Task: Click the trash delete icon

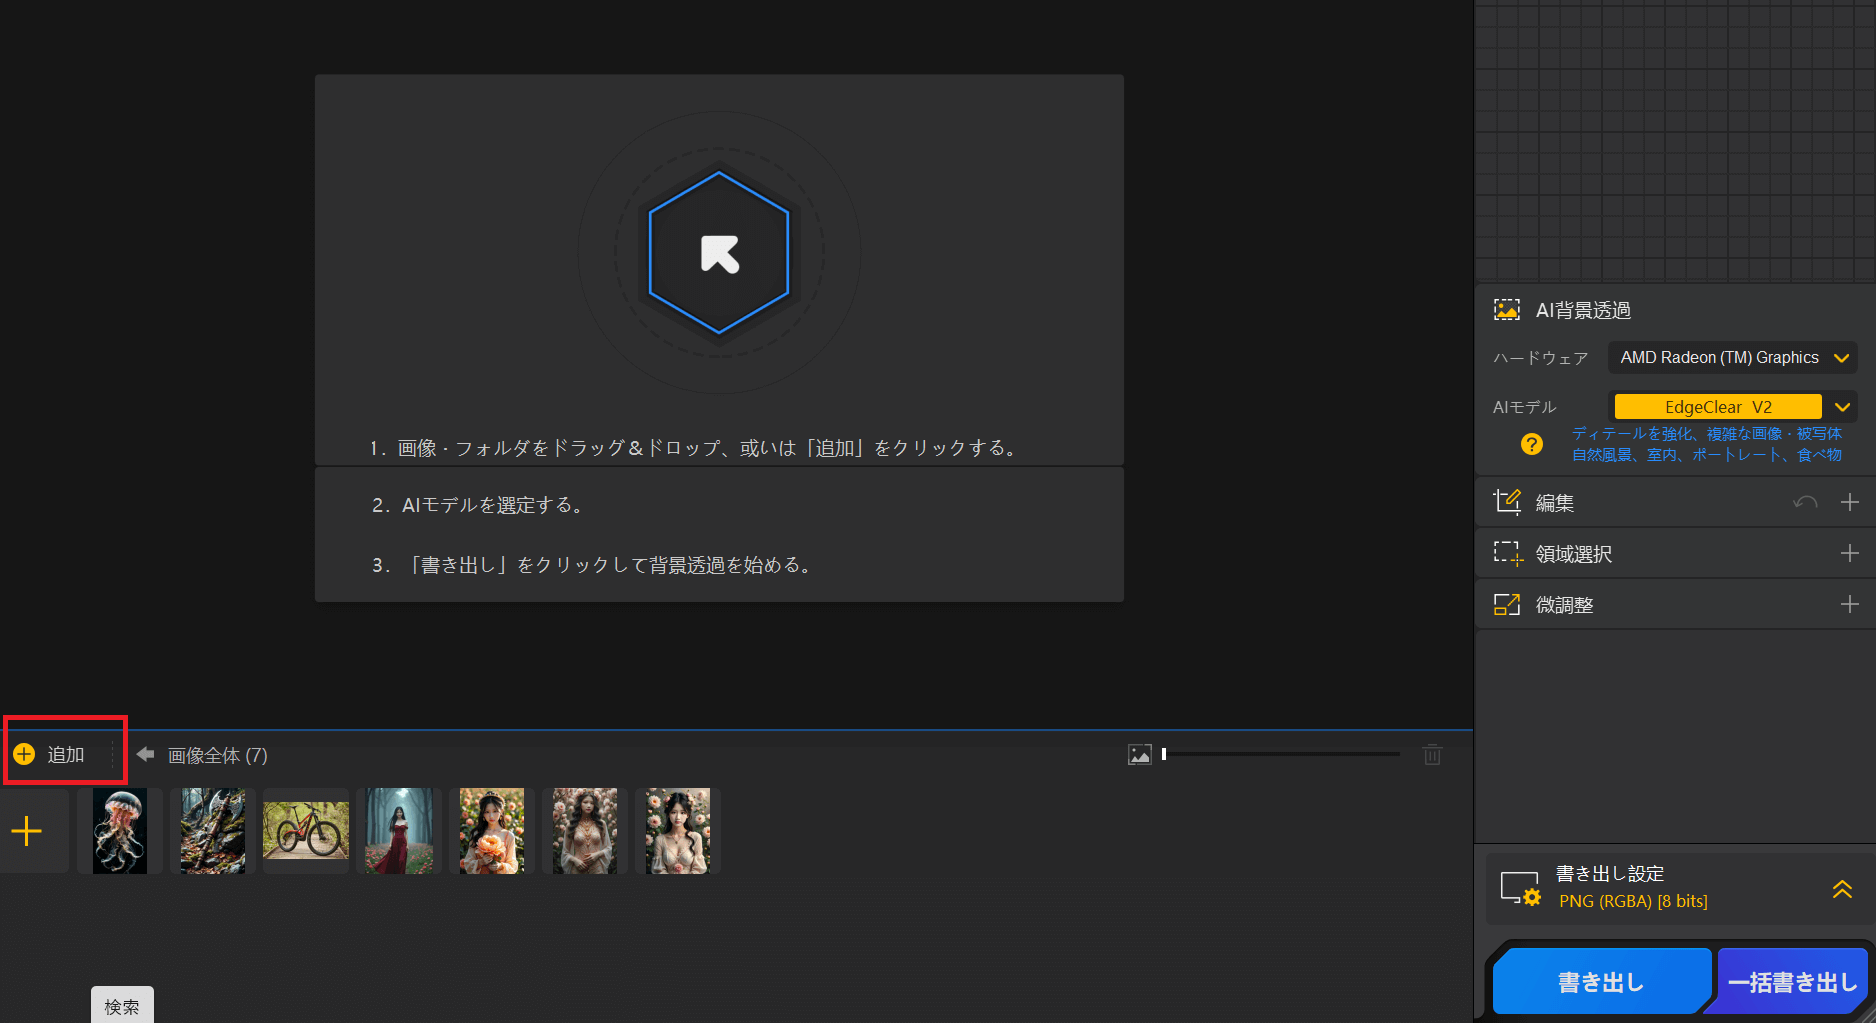Action: [1432, 755]
